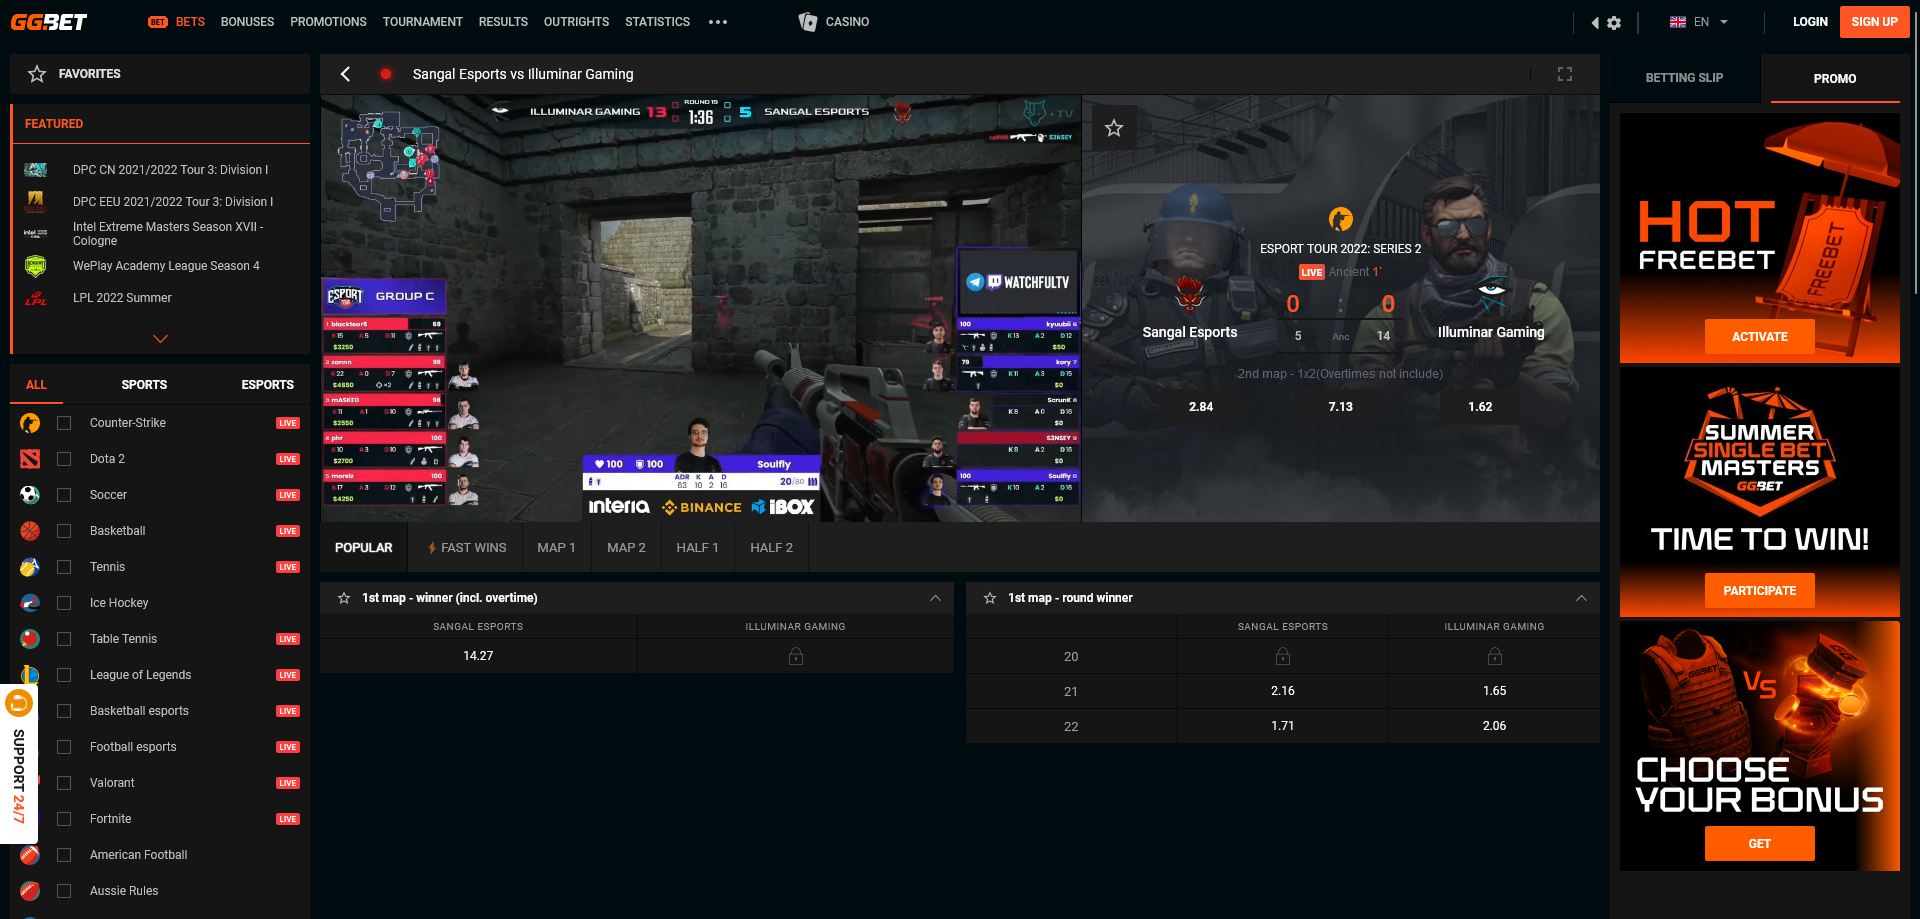
Task: Pick 2nd map odds 2.84
Action: (x=1201, y=407)
